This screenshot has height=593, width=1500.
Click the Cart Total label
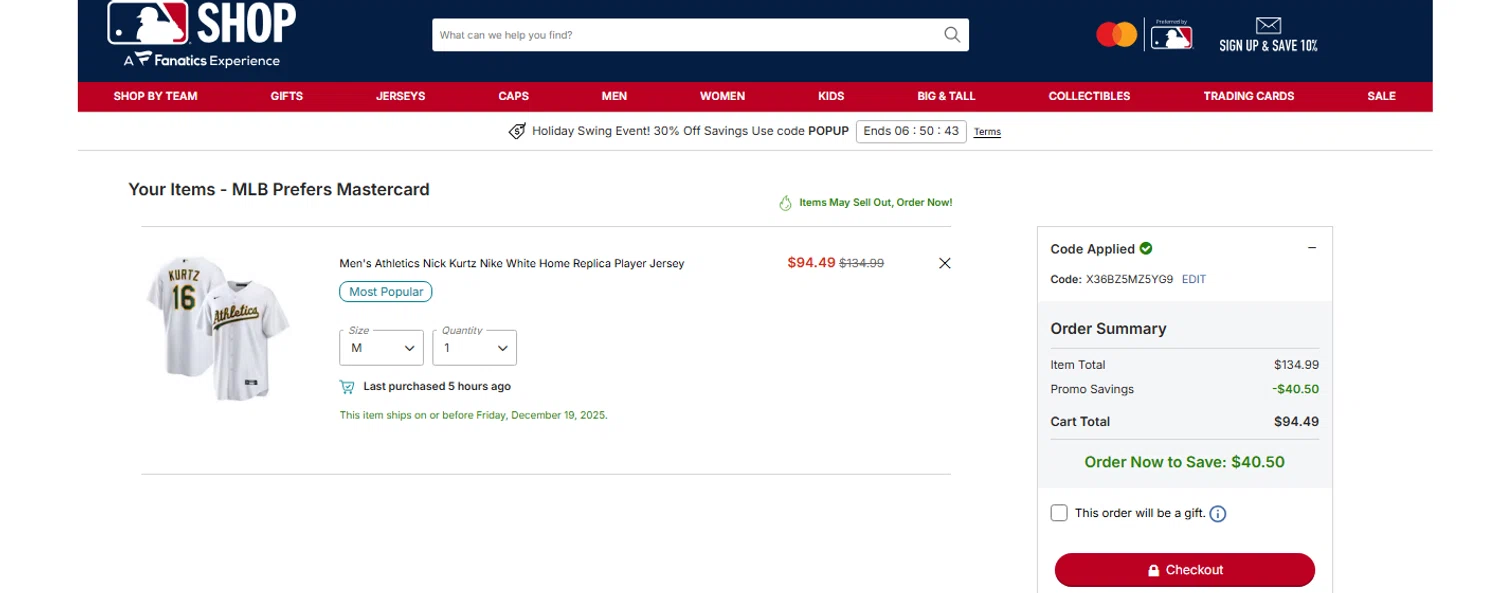click(1080, 422)
